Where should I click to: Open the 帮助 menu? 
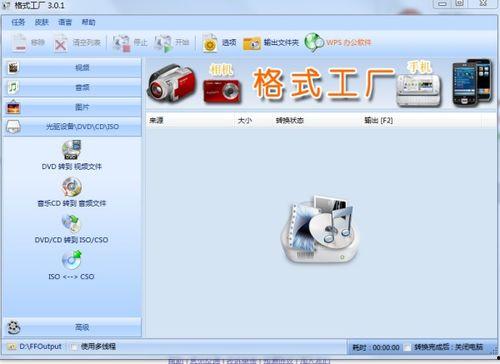(x=88, y=22)
